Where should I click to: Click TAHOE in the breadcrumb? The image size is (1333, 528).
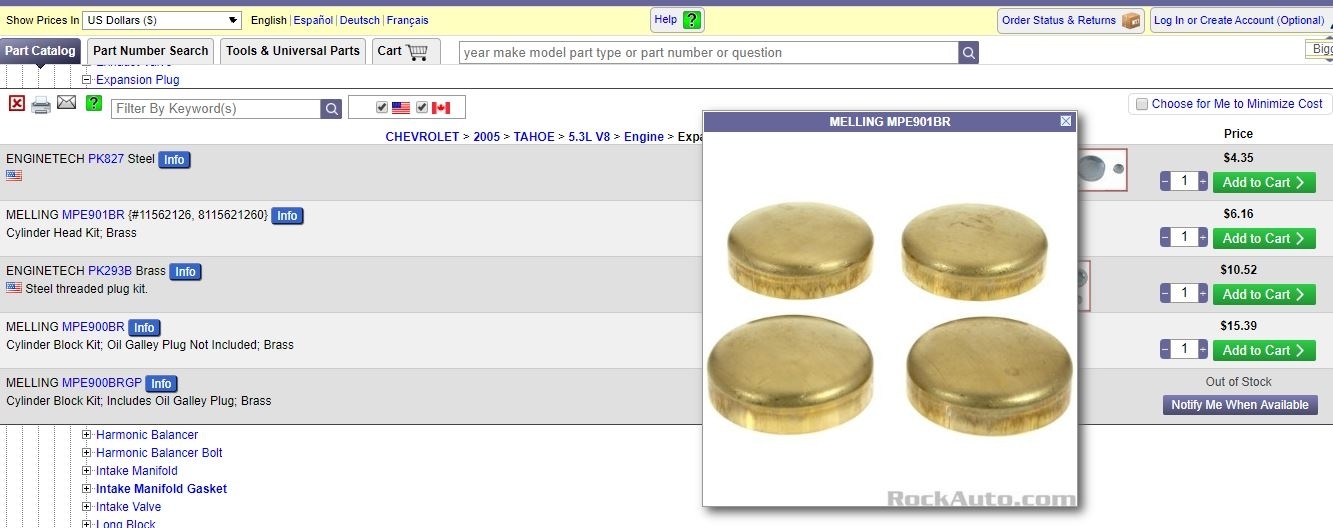pos(534,137)
